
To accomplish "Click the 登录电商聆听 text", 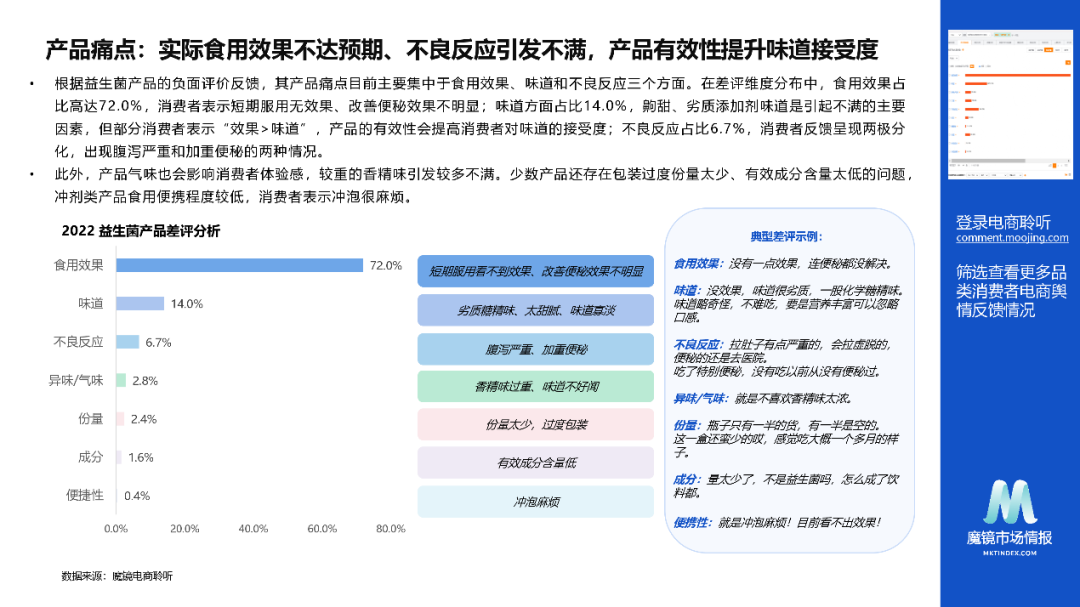I will 1003,222.
